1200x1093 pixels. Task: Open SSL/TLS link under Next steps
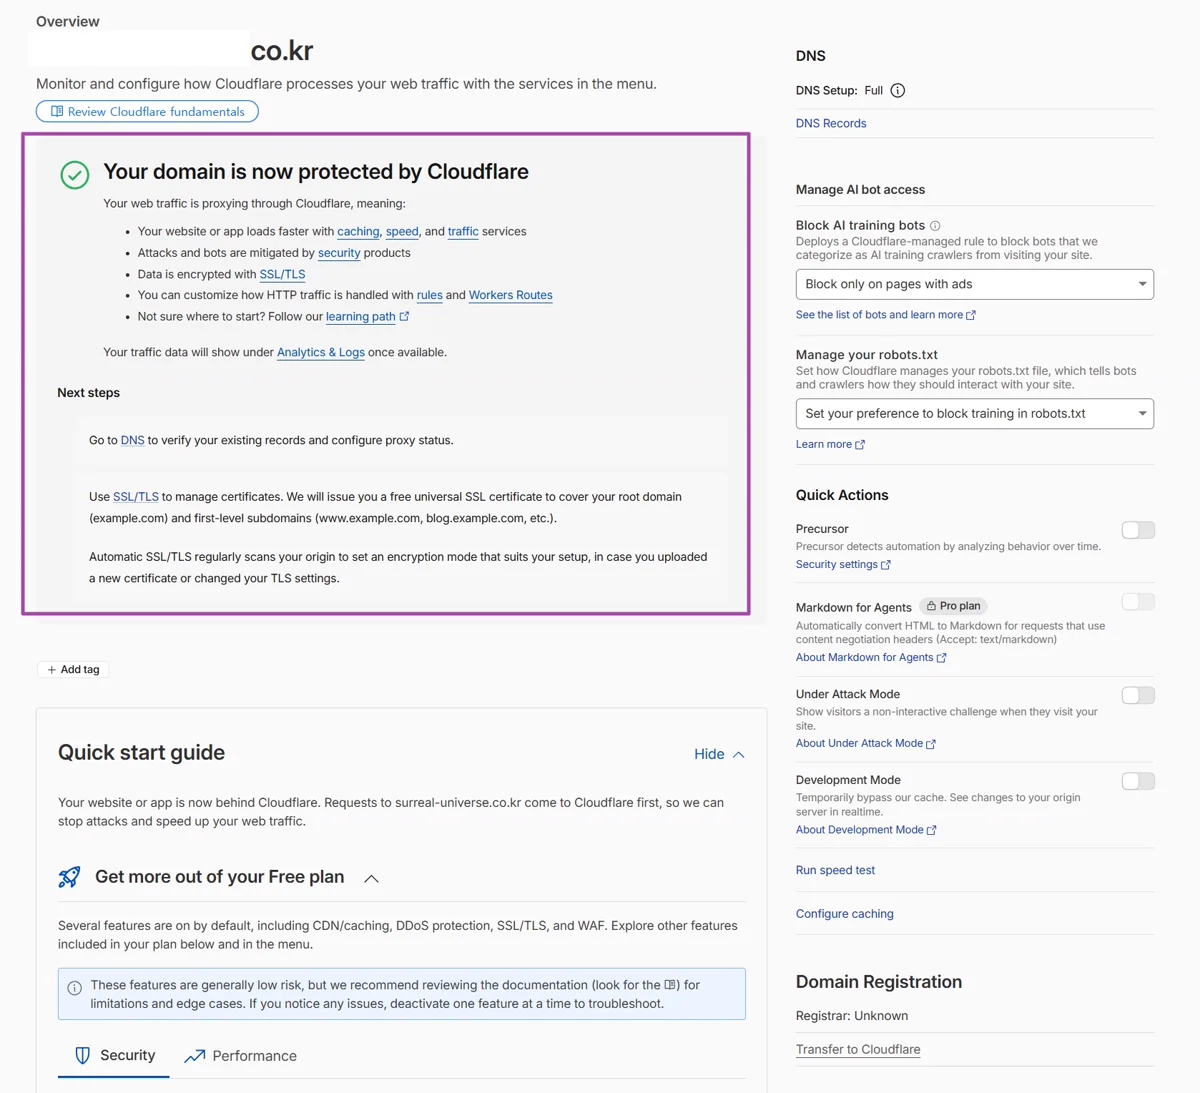pyautogui.click(x=136, y=496)
